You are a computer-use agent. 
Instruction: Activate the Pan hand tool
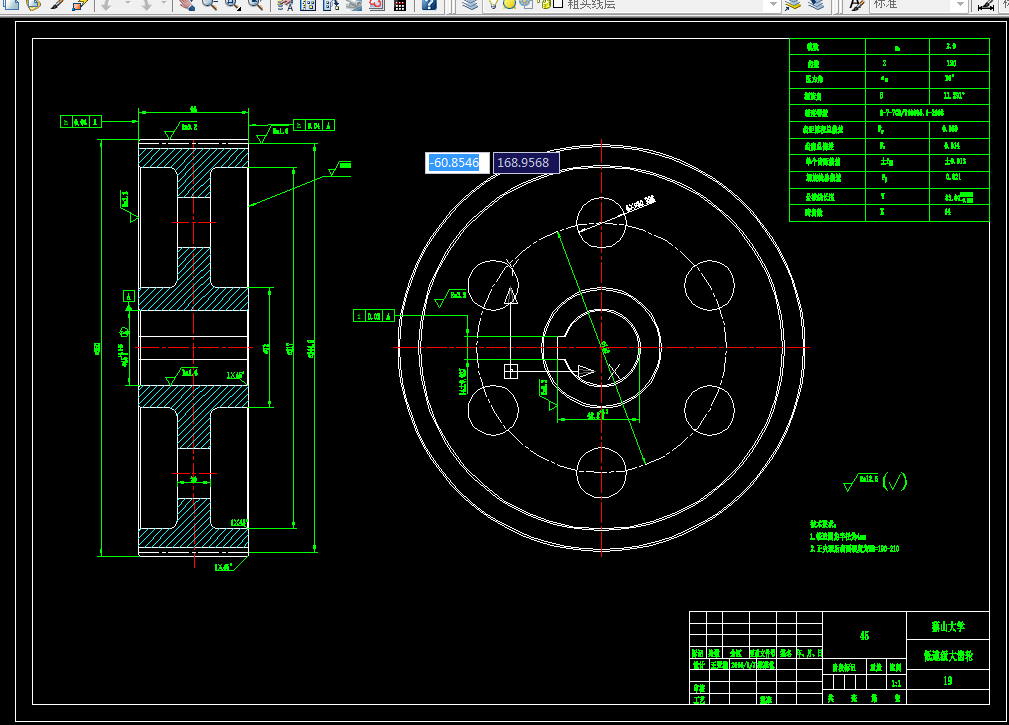pyautogui.click(x=186, y=5)
